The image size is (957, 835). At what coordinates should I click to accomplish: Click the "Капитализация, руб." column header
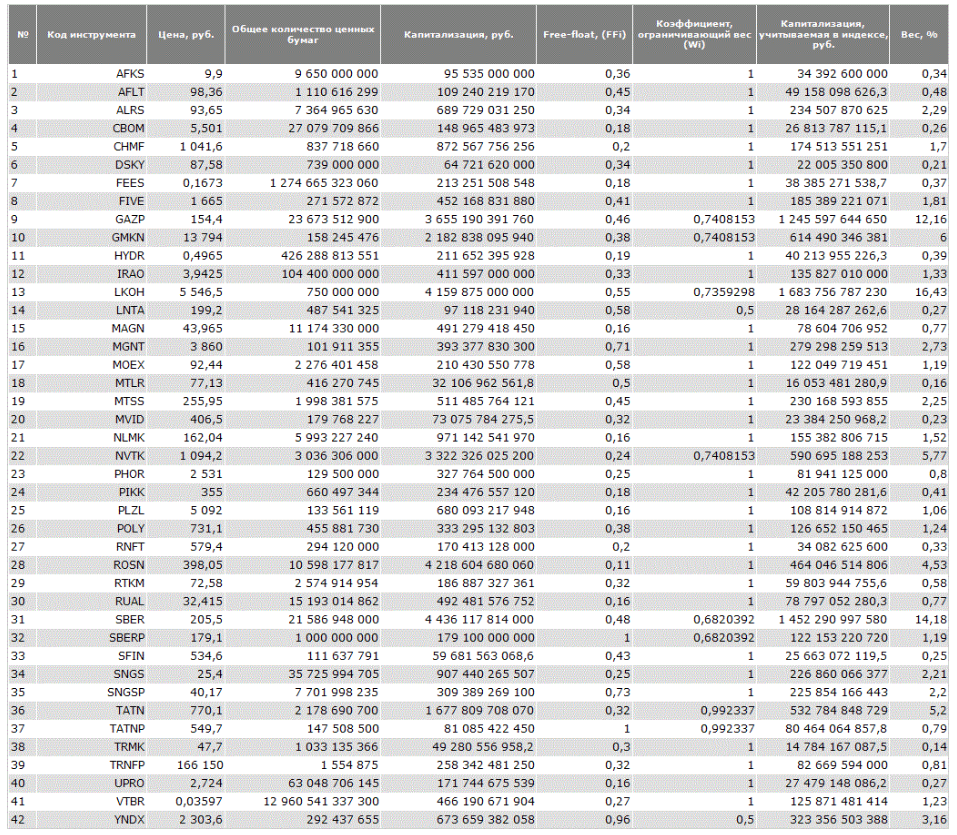[458, 35]
